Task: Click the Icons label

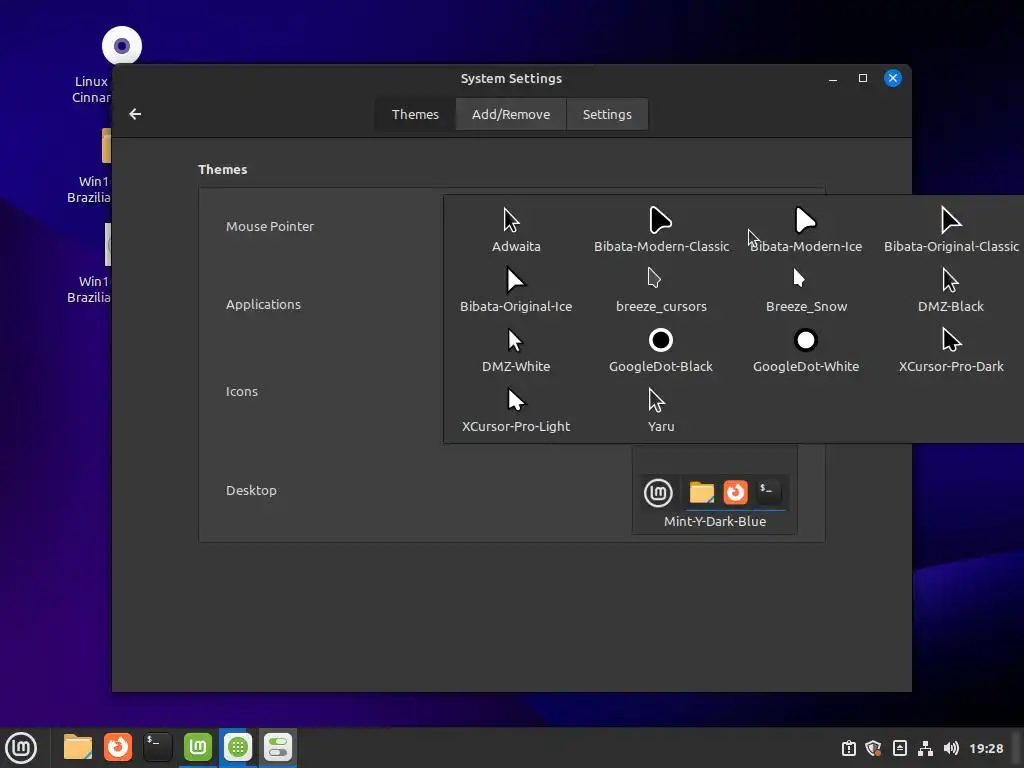Action: coord(242,391)
